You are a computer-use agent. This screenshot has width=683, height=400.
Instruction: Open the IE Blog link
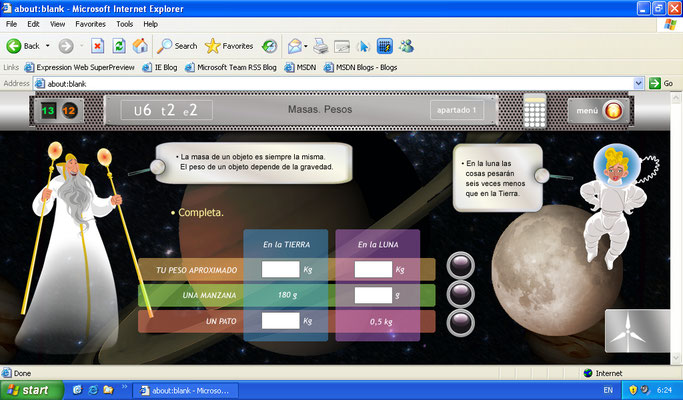click(x=160, y=67)
